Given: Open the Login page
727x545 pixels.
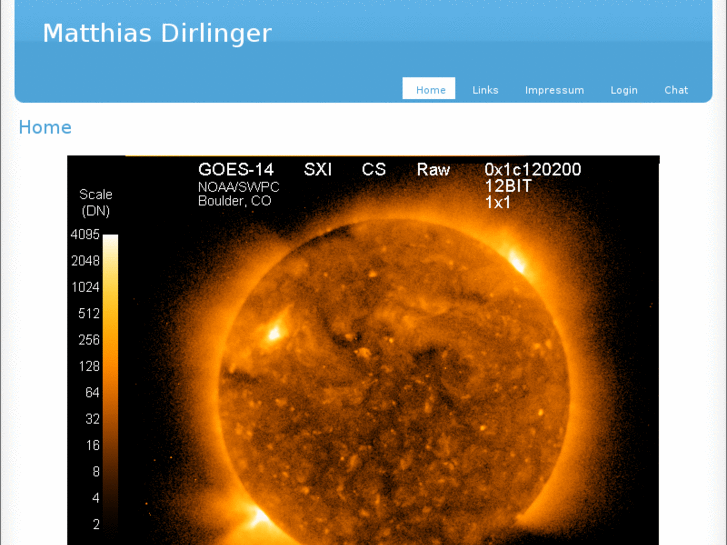Looking at the screenshot, I should 624,90.
